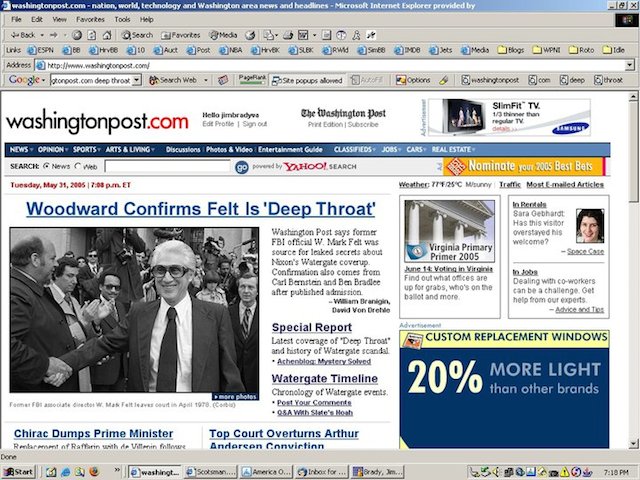Screen dimensions: 640x480
Task: Click the Stop loading icon
Action: [77, 35]
